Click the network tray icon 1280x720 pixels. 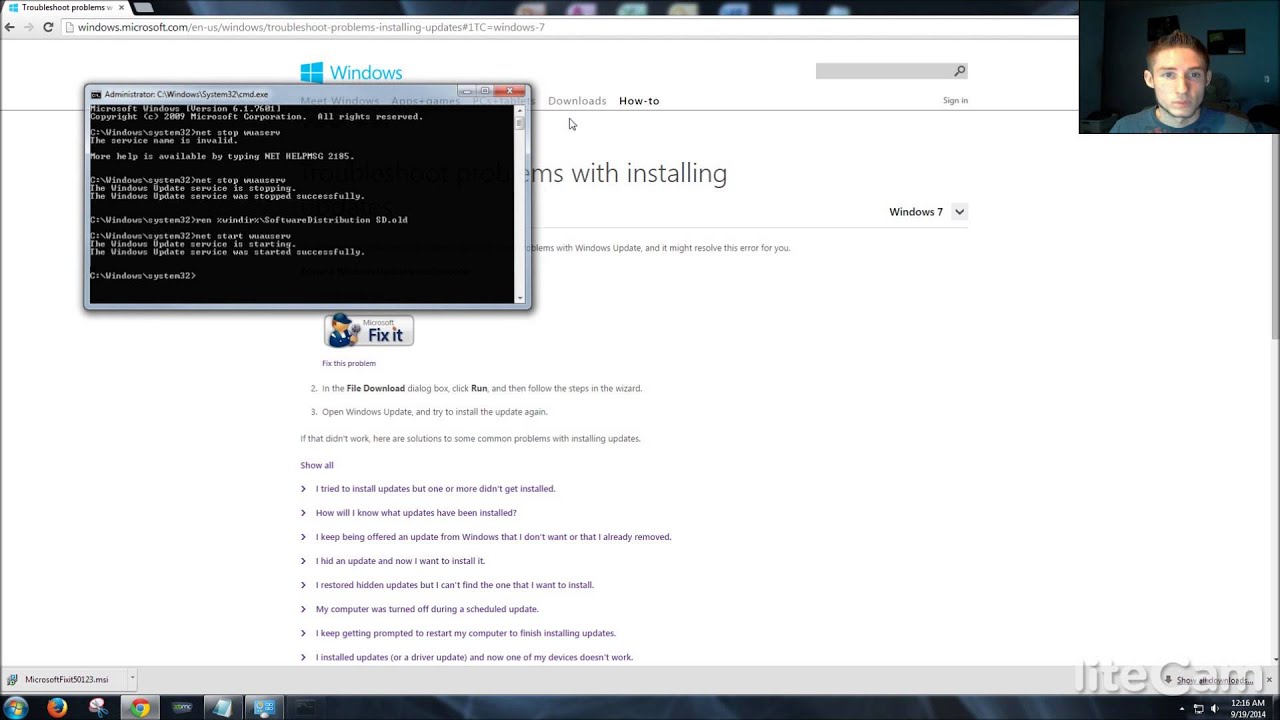coord(1199,708)
